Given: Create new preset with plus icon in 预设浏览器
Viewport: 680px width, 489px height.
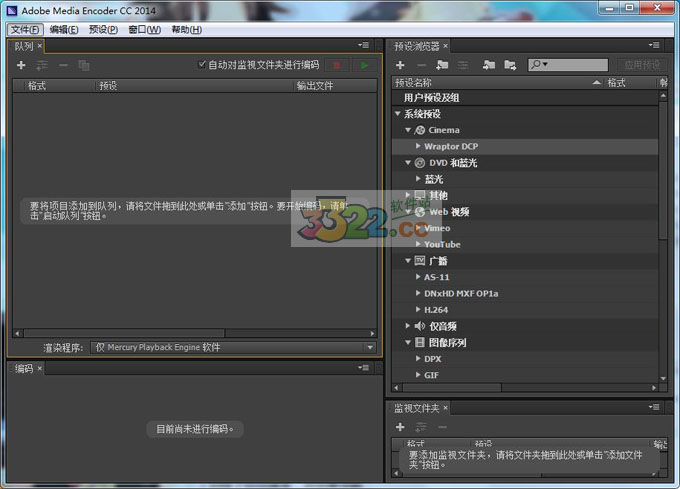Looking at the screenshot, I should click(x=400, y=65).
